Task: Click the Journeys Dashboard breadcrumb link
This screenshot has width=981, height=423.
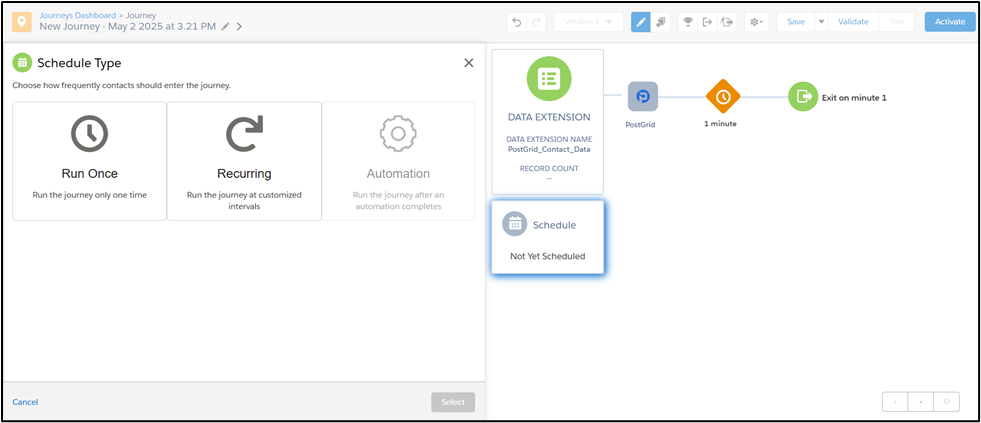Action: 78,15
